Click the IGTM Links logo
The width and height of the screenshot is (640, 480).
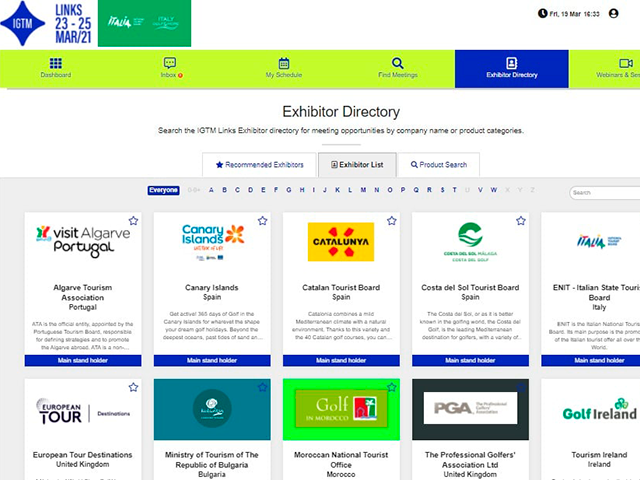(x=46, y=23)
